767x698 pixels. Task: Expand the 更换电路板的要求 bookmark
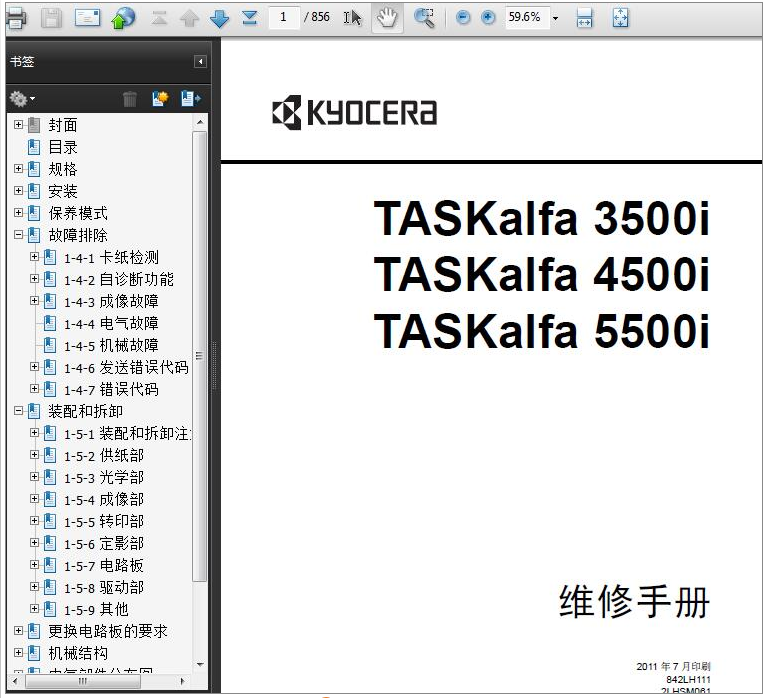pos(18,631)
